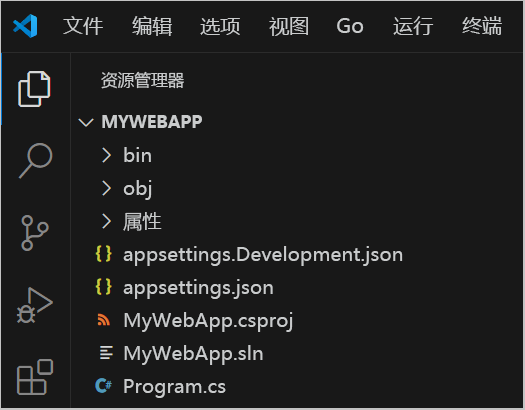Open the 终端 menu
The width and height of the screenshot is (525, 410).
pyautogui.click(x=482, y=26)
